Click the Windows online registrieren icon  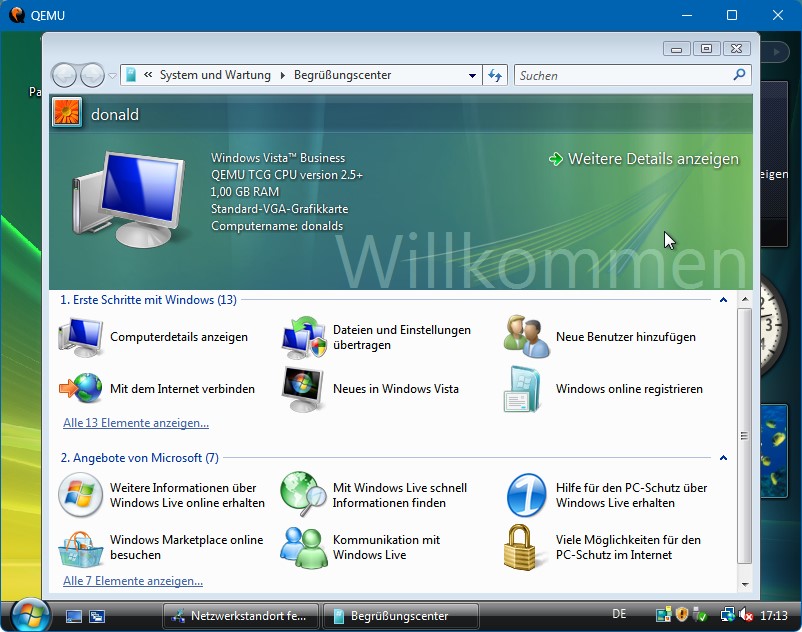tap(524, 389)
